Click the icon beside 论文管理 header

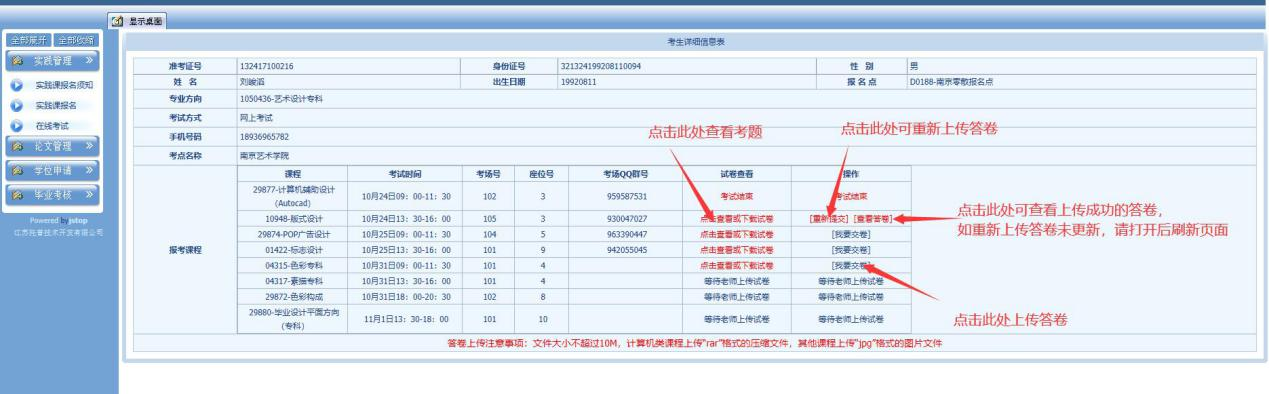coord(17,146)
